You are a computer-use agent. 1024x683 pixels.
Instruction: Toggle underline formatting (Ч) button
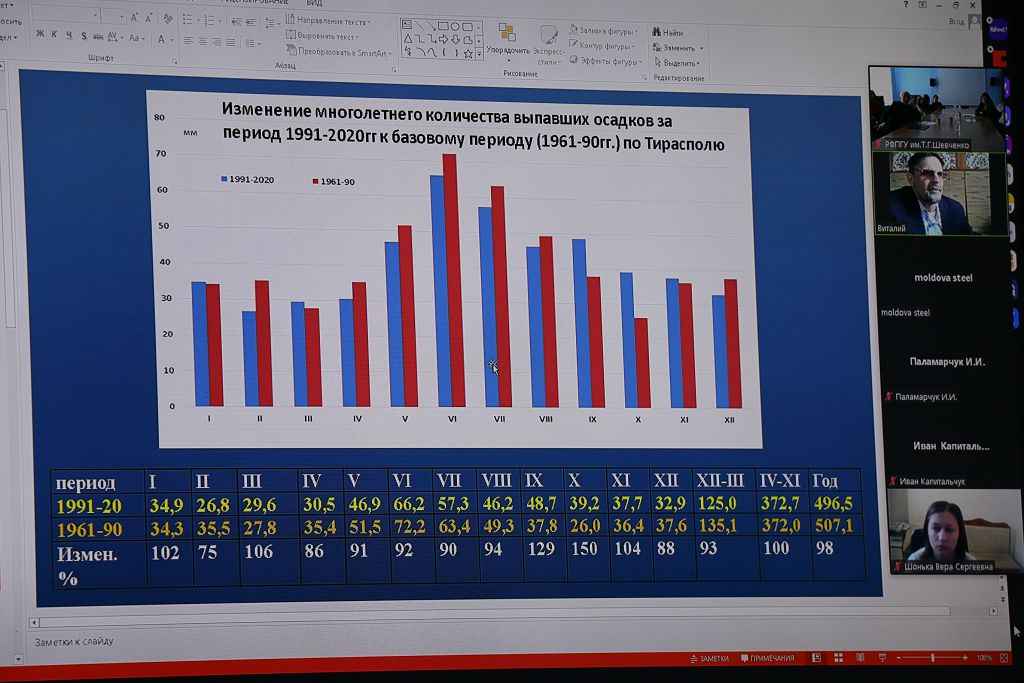coord(68,35)
